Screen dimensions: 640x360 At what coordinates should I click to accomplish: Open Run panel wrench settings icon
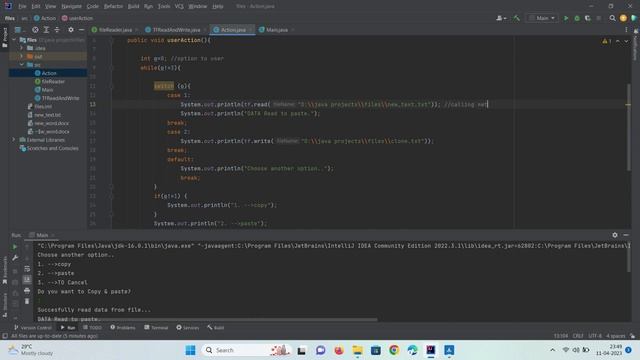click(x=15, y=258)
